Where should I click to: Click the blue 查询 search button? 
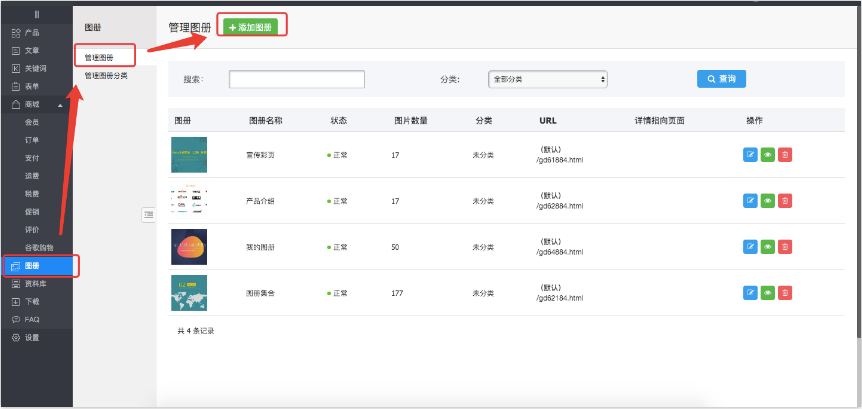pos(721,78)
